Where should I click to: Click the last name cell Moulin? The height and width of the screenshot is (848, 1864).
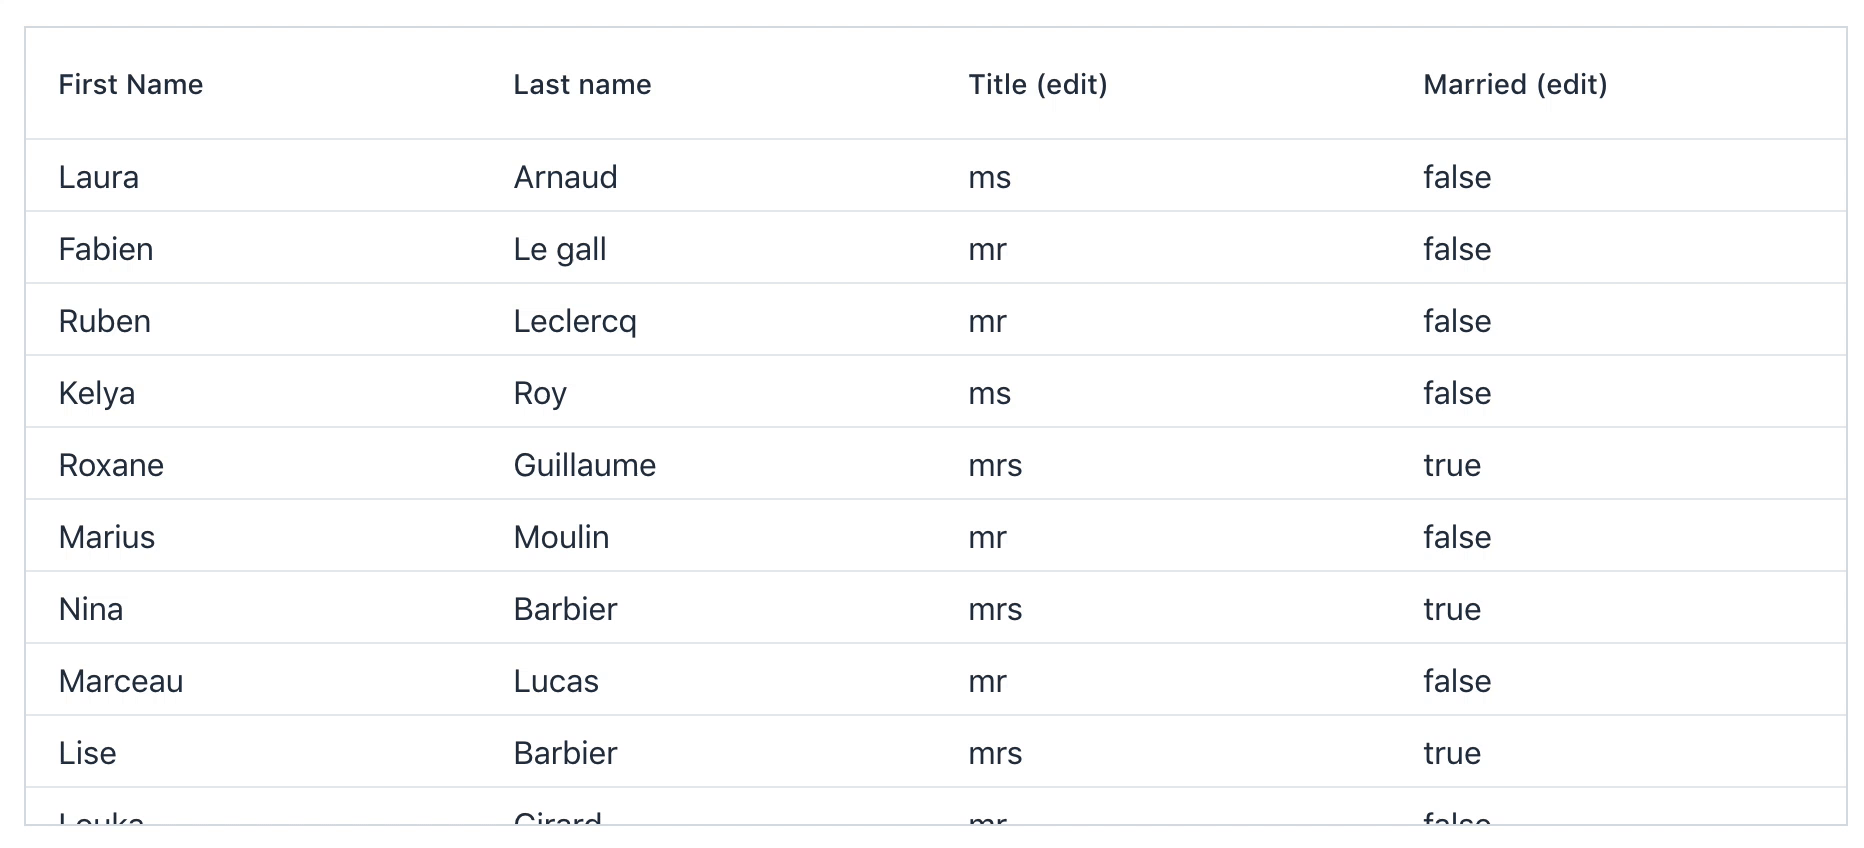tap(561, 537)
